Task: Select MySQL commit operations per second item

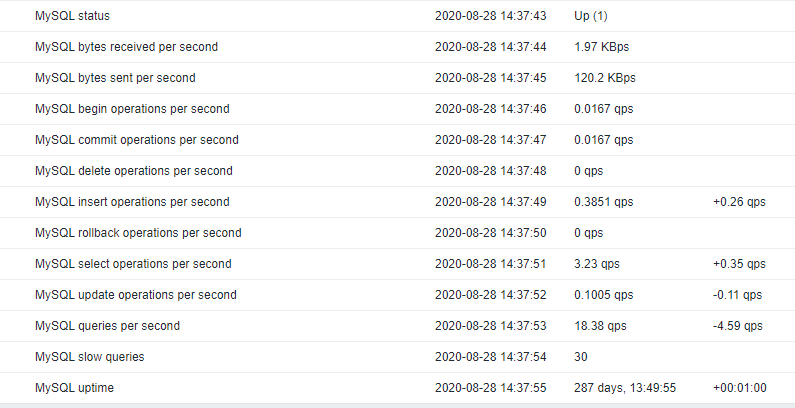Action: [136, 140]
